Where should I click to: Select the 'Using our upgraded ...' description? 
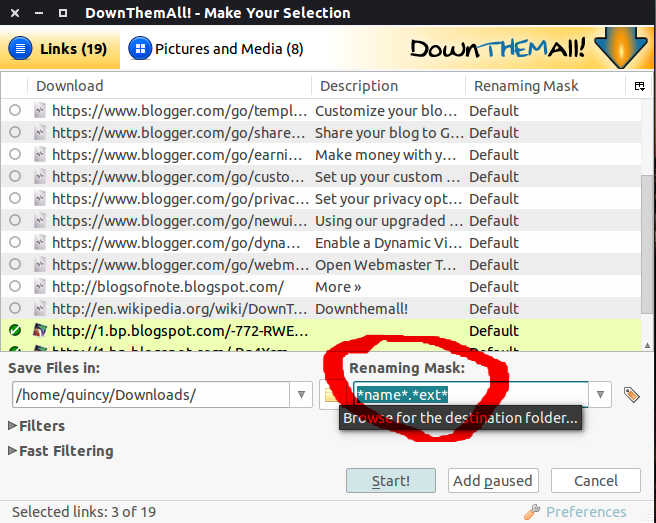pyautogui.click(x=389, y=221)
